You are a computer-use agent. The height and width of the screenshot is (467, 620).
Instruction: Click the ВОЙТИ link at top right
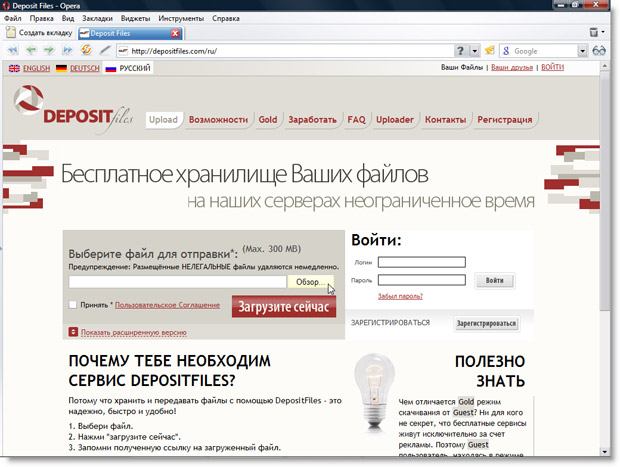click(x=552, y=68)
